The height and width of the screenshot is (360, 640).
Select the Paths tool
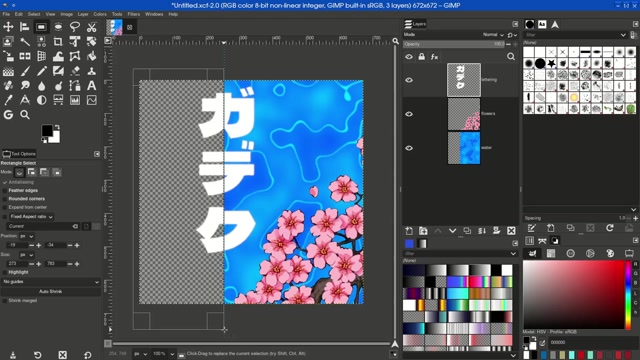coord(75,86)
